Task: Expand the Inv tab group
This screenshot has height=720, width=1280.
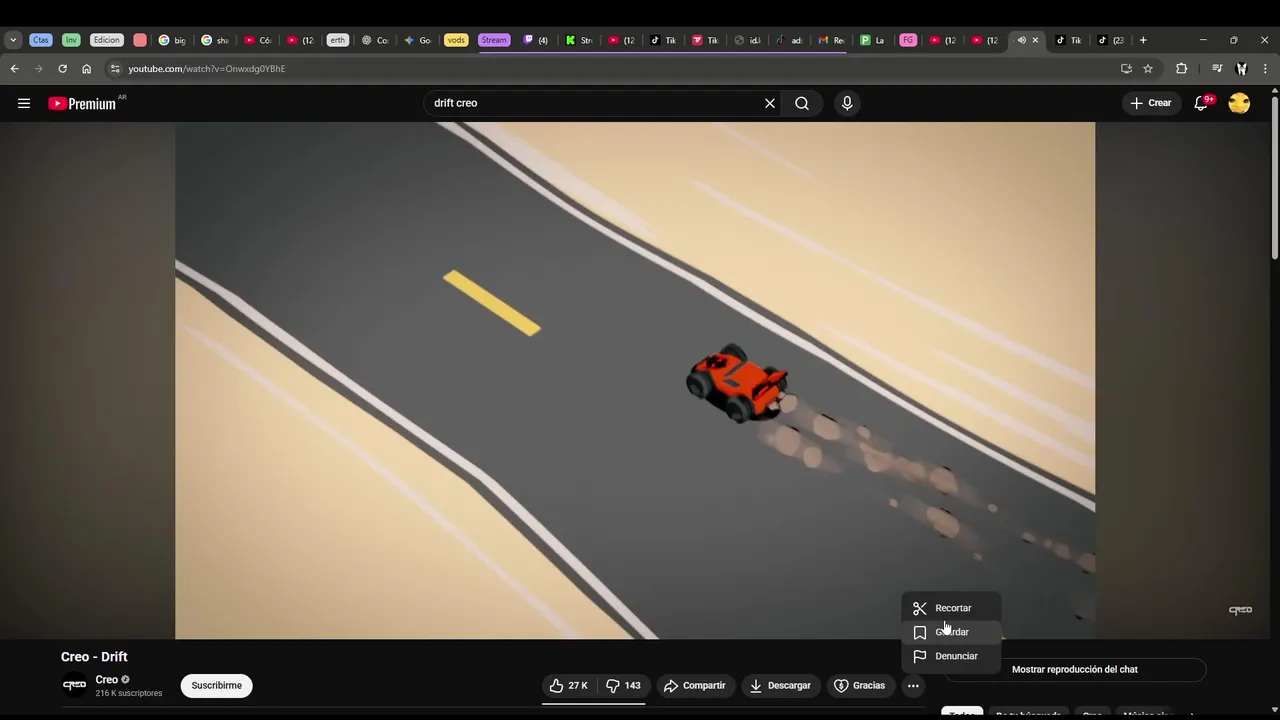Action: click(71, 40)
